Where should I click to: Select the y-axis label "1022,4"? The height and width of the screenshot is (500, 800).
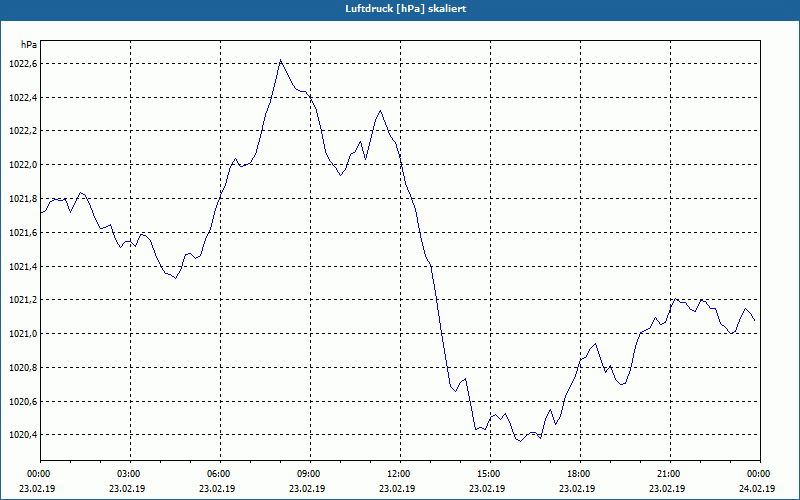(23, 97)
